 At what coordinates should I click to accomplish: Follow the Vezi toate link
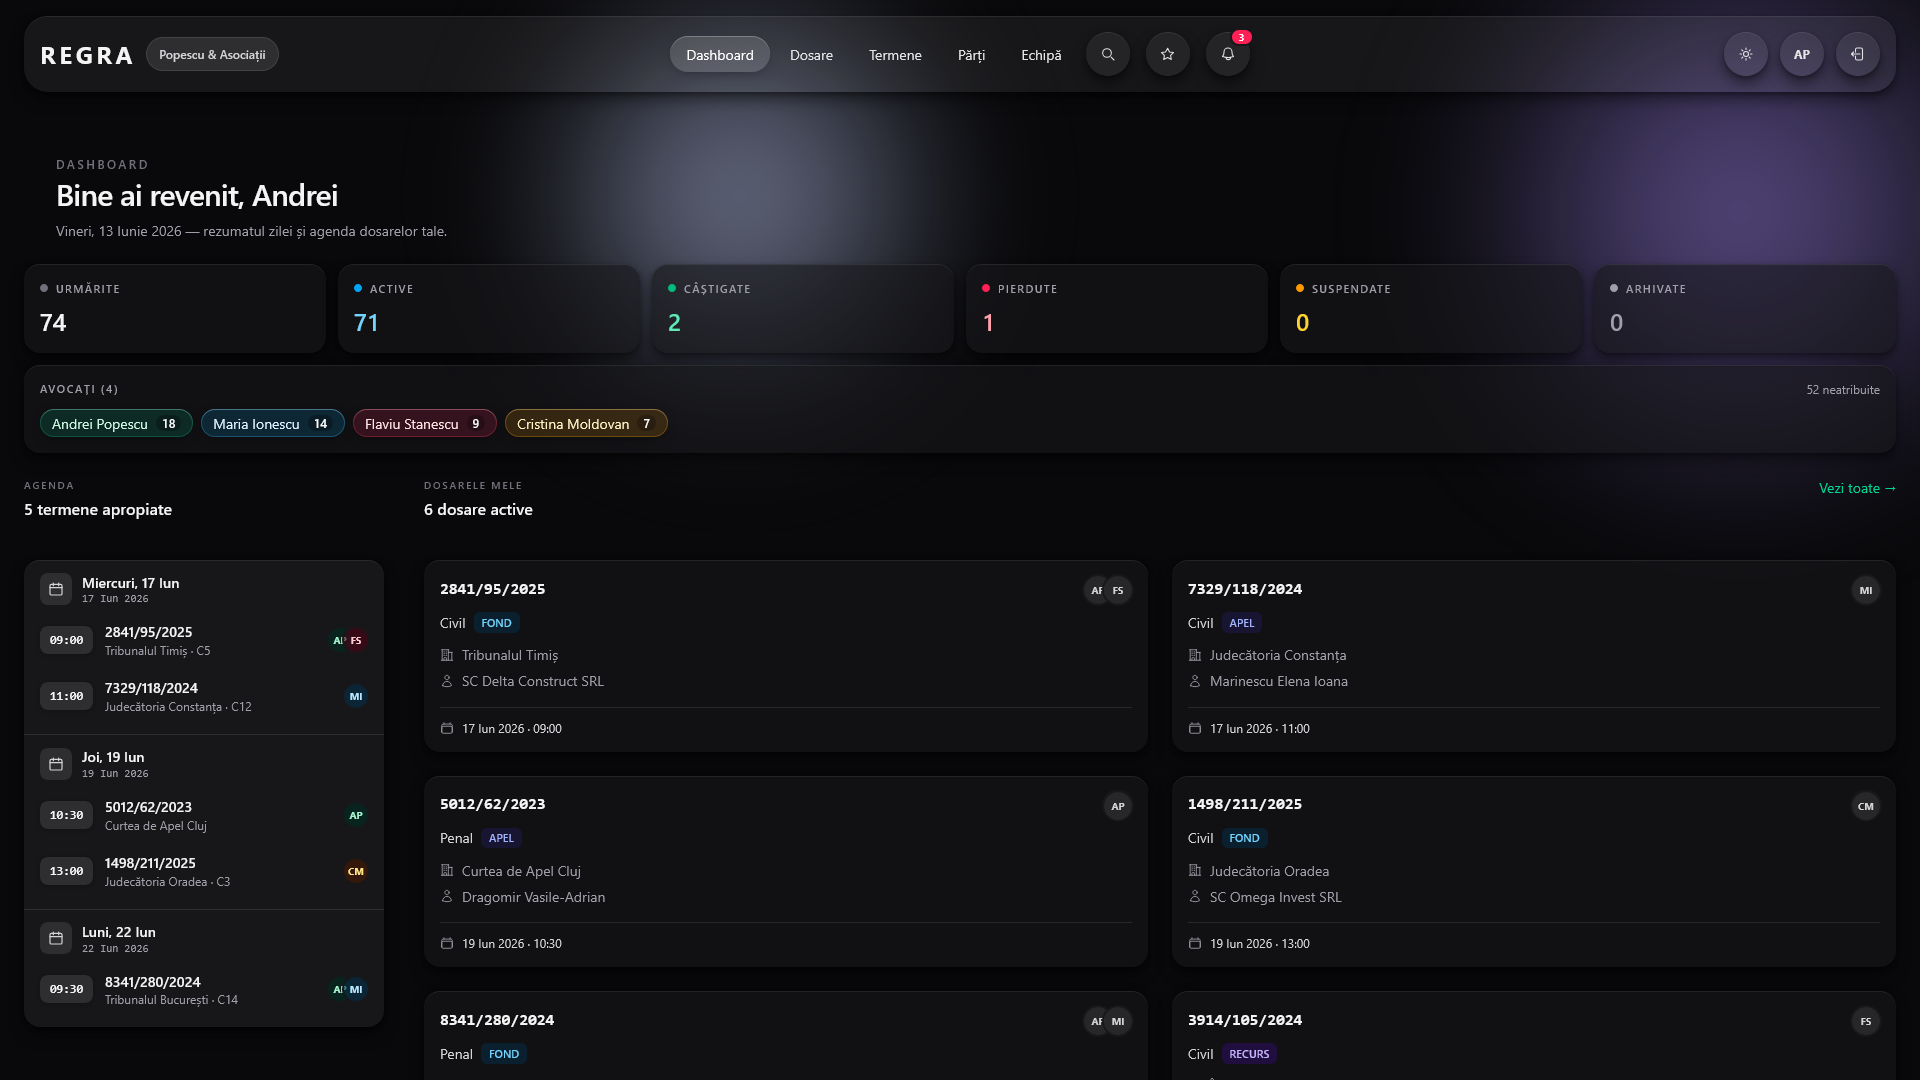click(1857, 488)
